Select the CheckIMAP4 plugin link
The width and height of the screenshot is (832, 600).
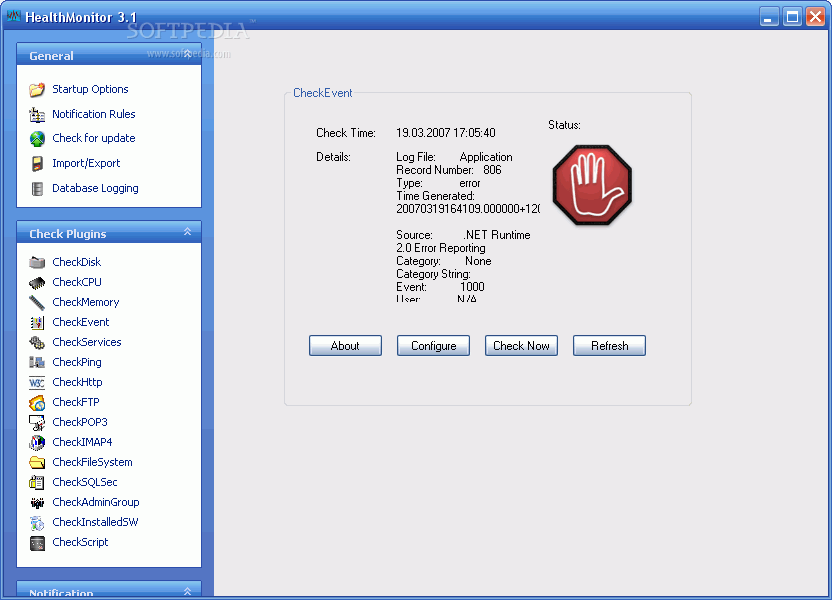click(x=82, y=442)
